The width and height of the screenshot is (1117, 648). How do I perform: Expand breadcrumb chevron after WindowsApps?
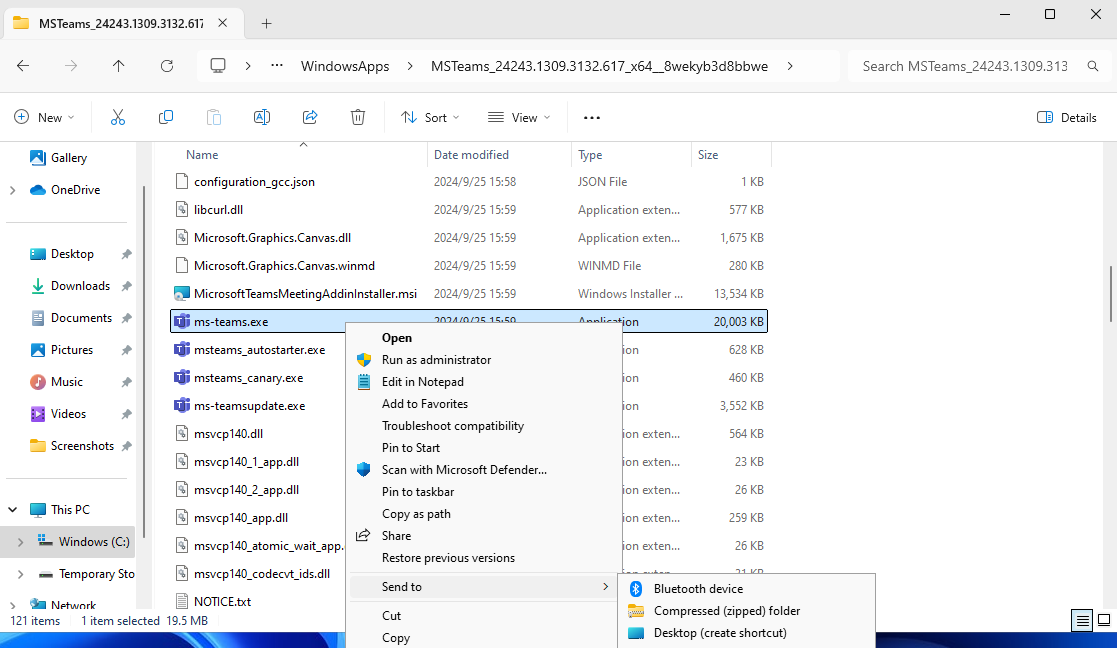click(x=410, y=66)
